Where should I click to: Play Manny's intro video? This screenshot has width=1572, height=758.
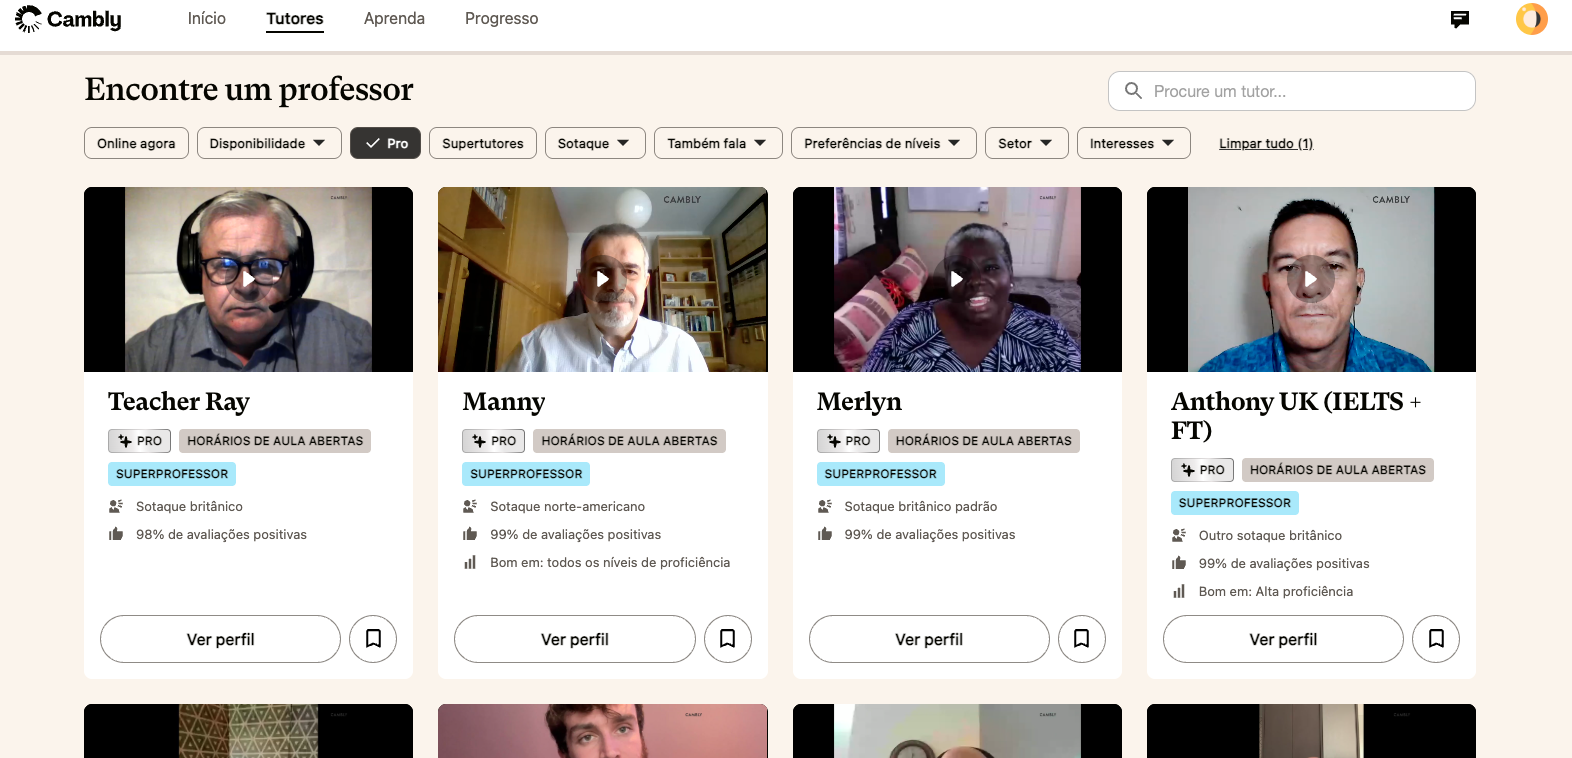603,279
